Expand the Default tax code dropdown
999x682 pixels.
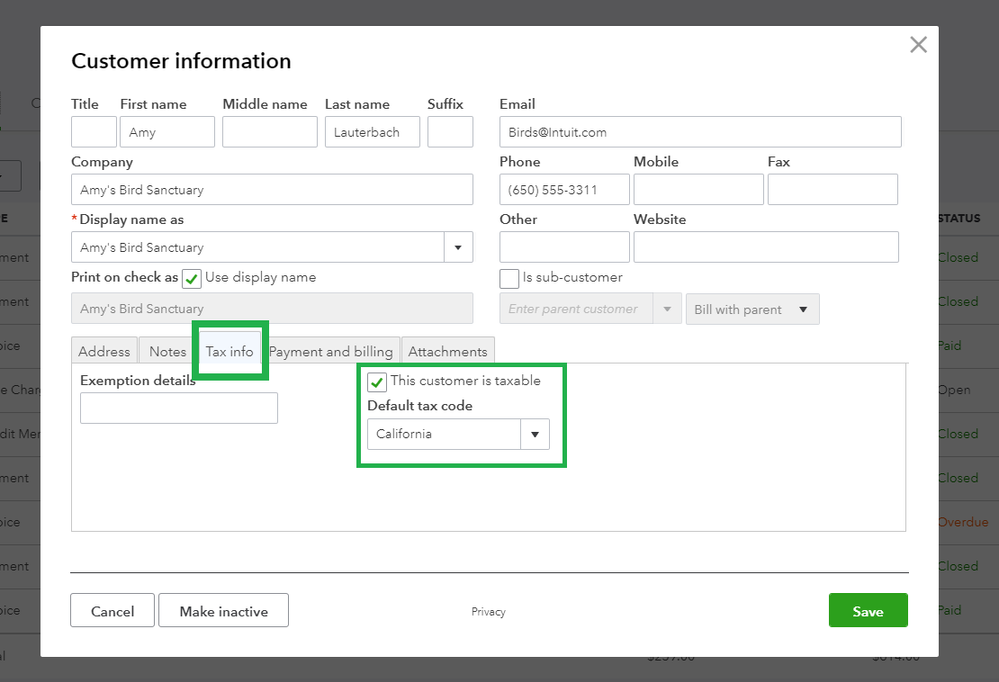[x=534, y=434]
